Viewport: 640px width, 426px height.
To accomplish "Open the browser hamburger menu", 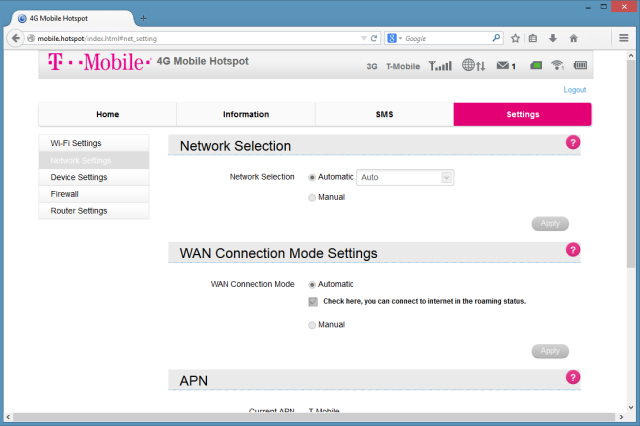I will coord(623,38).
